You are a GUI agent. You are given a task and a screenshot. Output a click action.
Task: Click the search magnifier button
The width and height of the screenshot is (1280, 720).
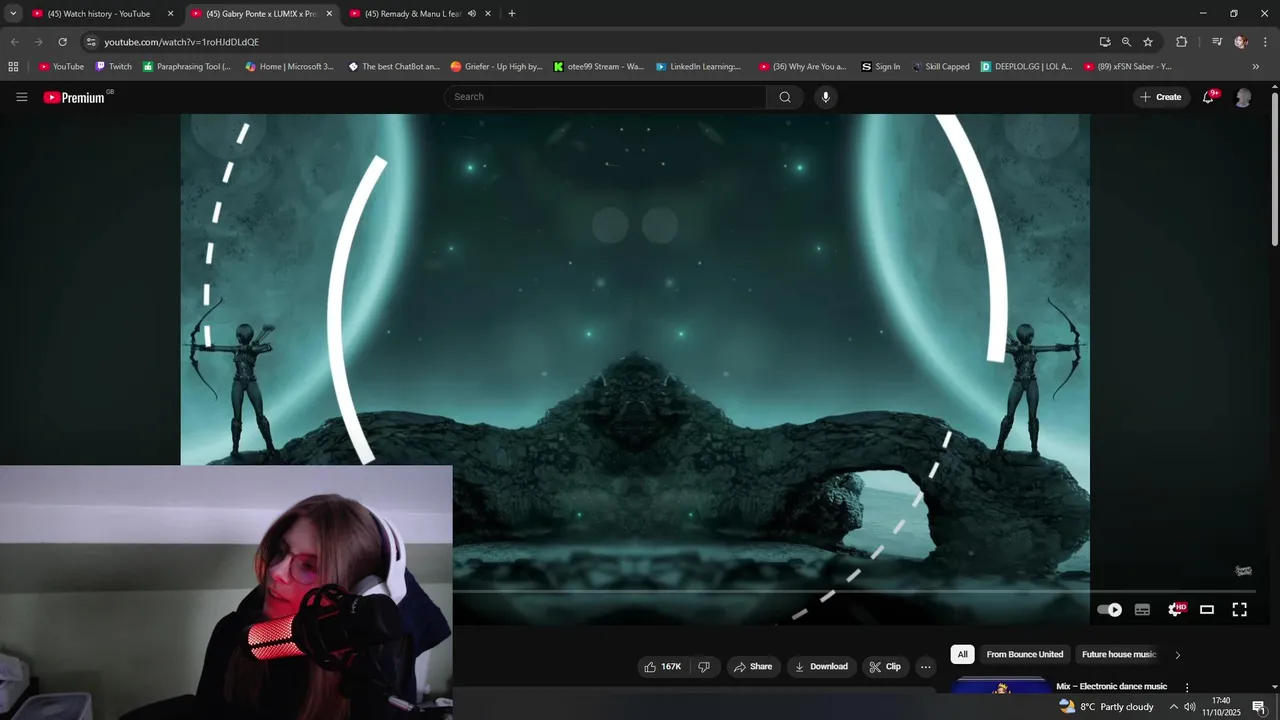pyautogui.click(x=785, y=97)
